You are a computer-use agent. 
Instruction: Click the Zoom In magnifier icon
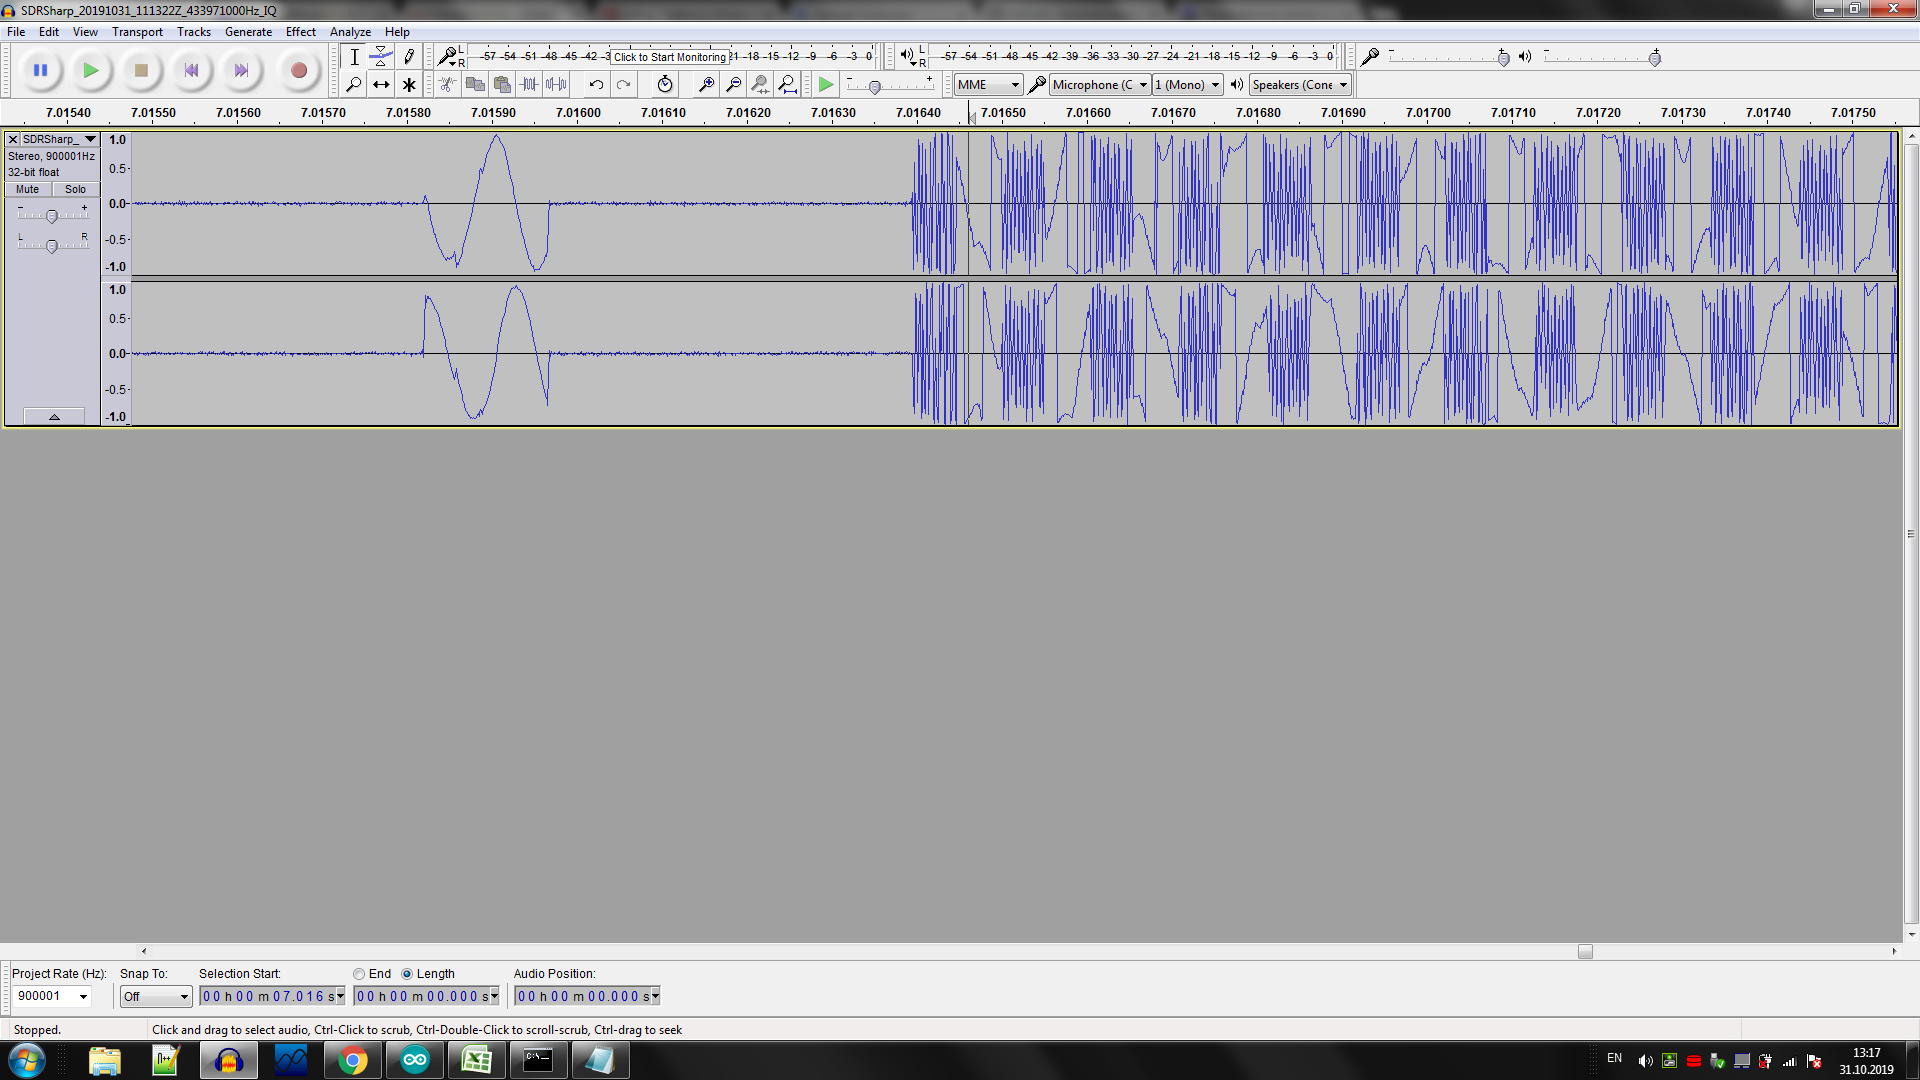[706, 85]
